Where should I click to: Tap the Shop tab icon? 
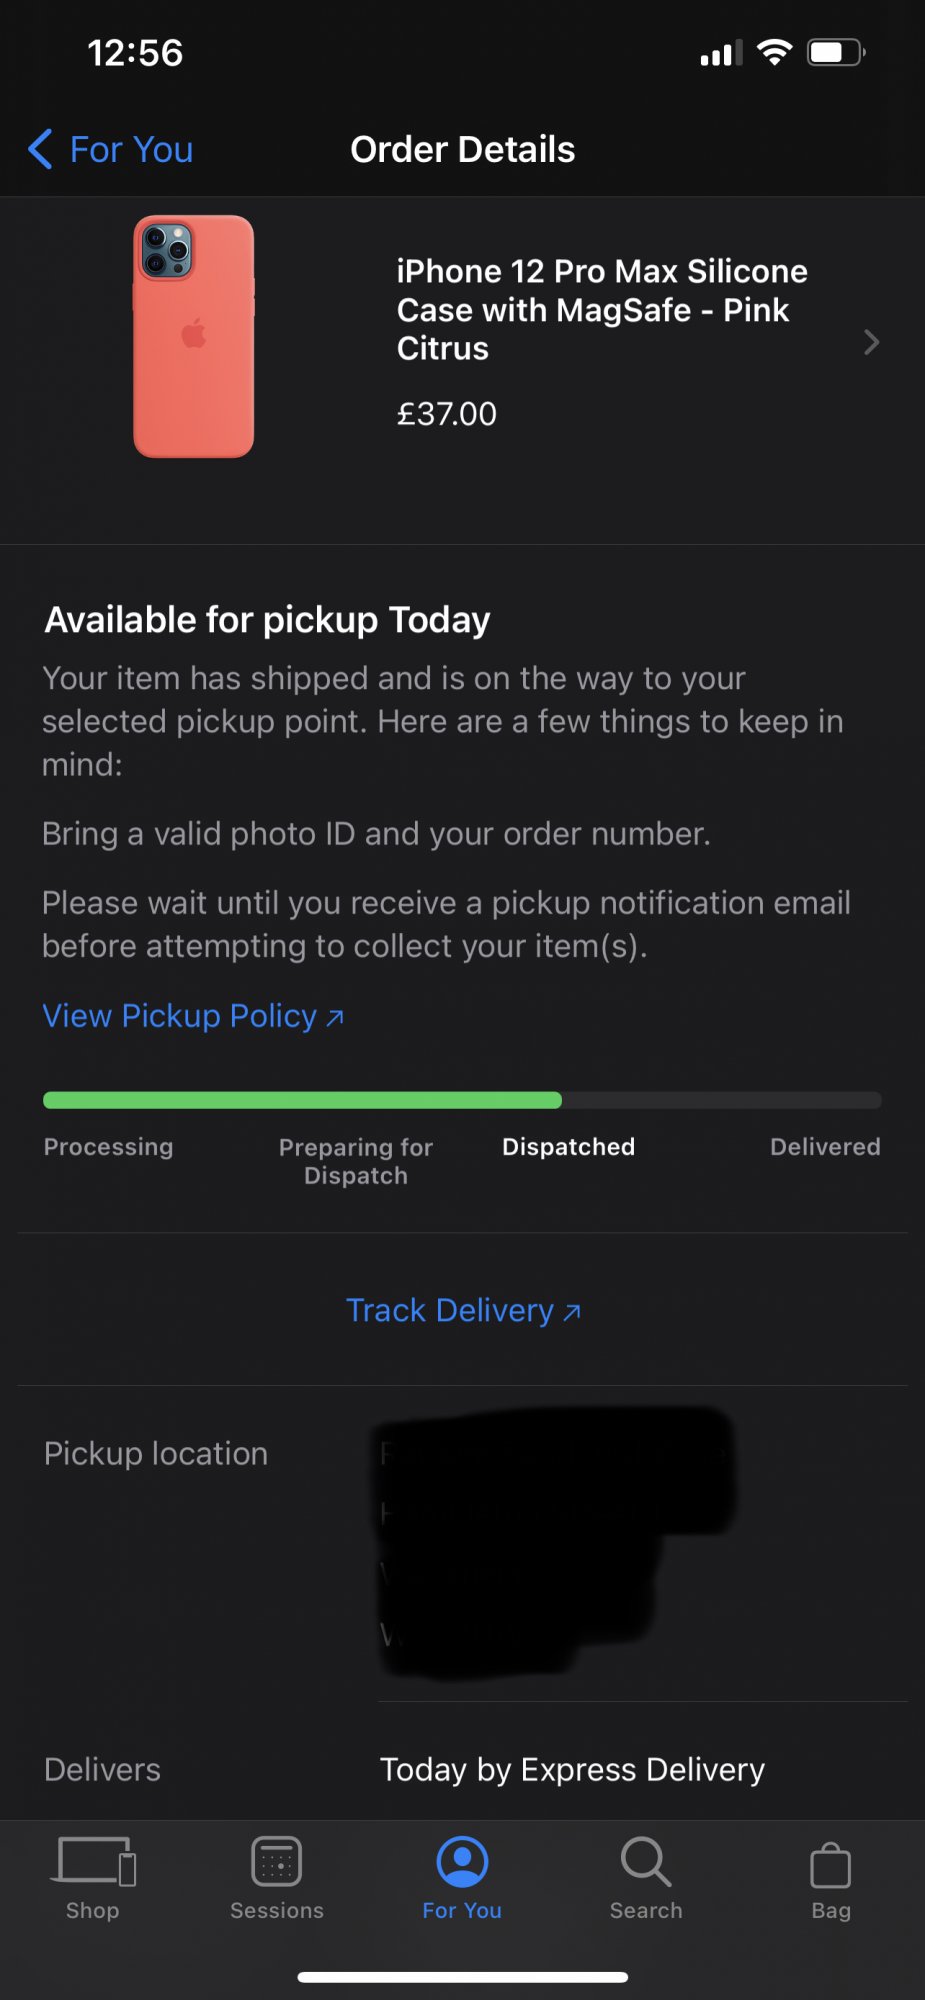tap(93, 1862)
